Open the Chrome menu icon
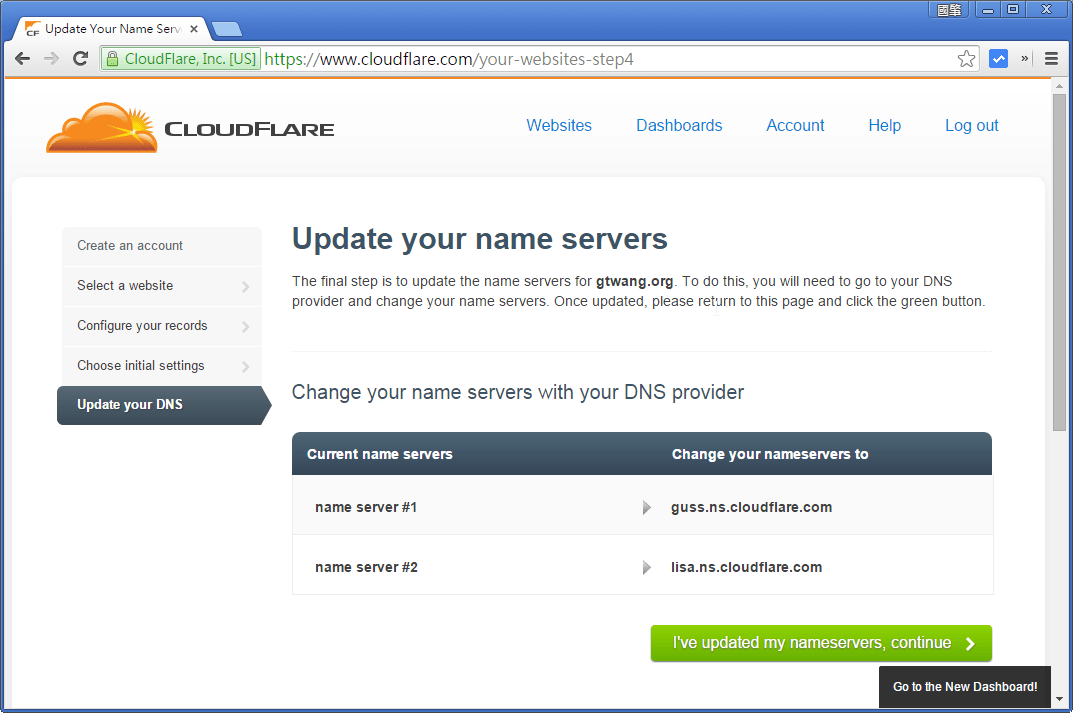Screen dimensions: 1073x713 pos(1051,58)
